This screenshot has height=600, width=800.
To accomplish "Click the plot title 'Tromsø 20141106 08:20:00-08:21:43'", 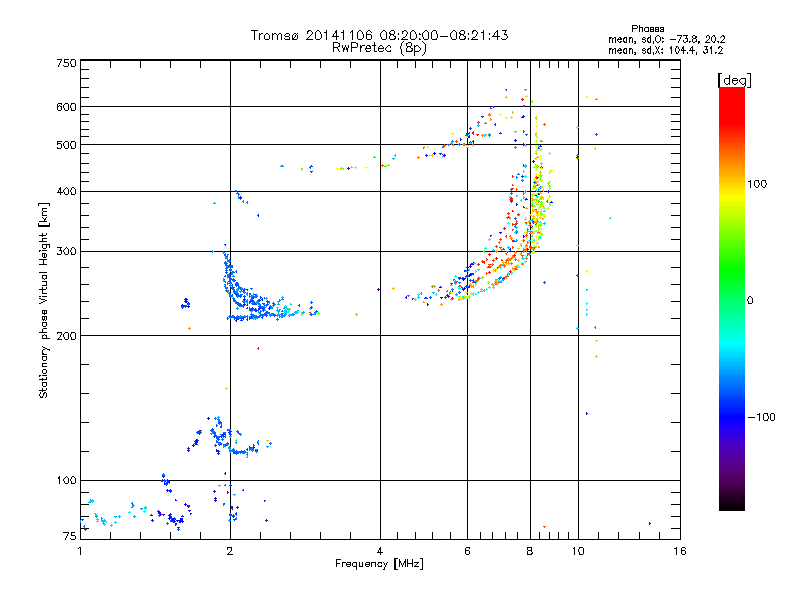I will click(x=379, y=35).
